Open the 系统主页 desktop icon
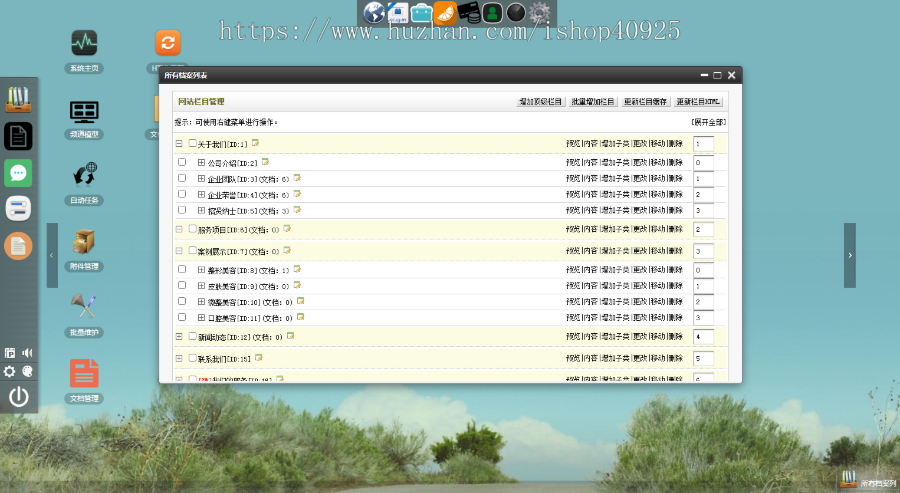900x493 pixels. (84, 44)
